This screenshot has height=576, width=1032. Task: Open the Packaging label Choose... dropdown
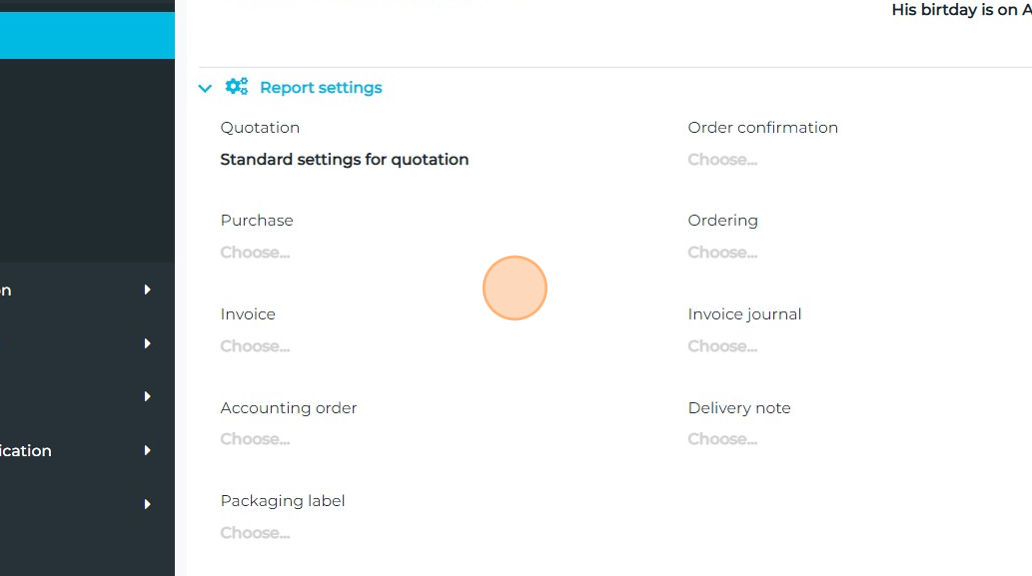255,534
